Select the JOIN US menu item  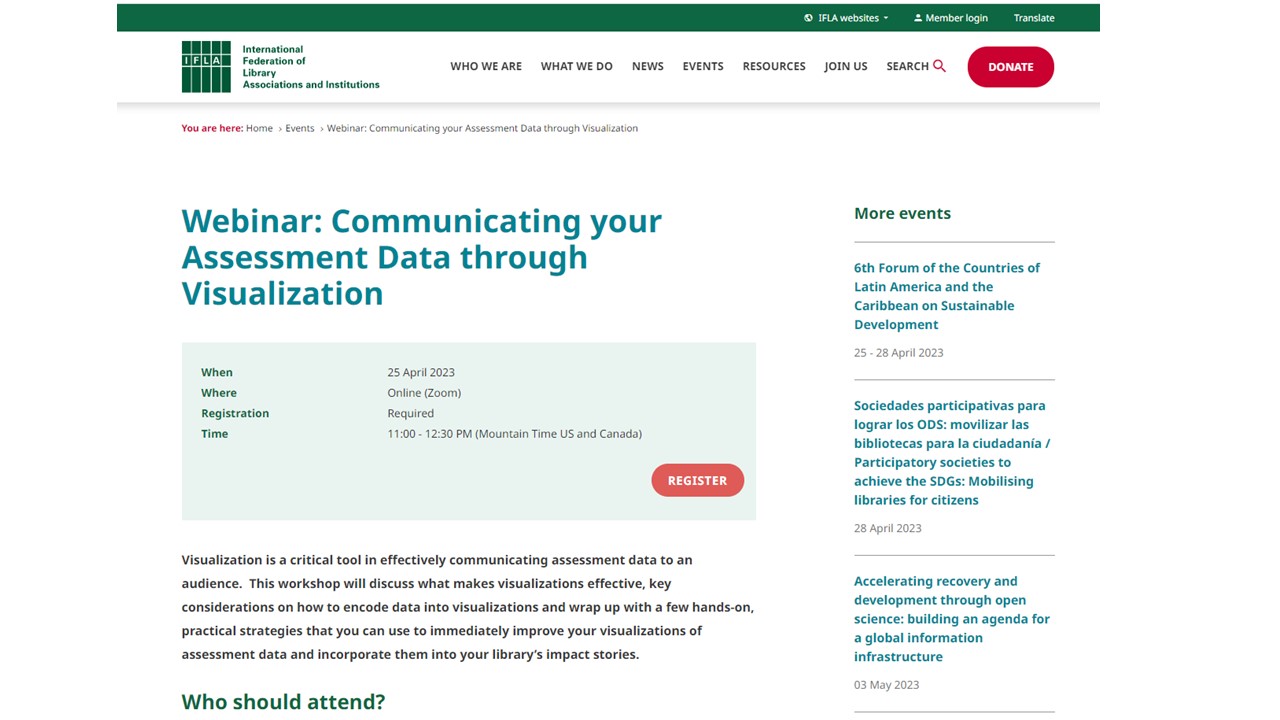pyautogui.click(x=846, y=66)
